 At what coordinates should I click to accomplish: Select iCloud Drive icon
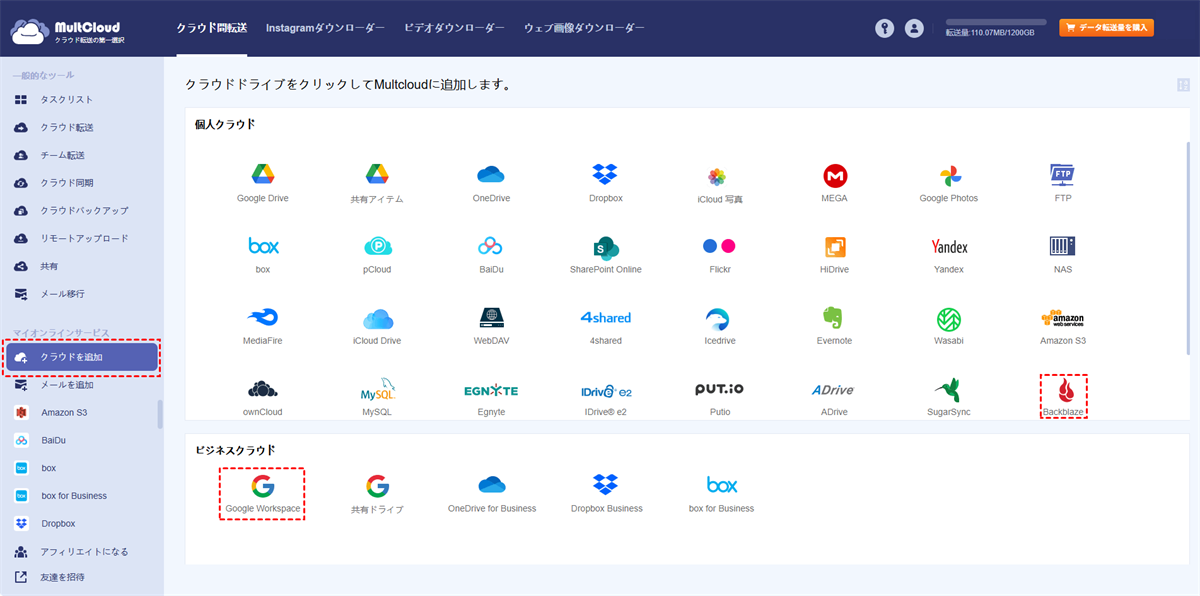[x=377, y=319]
